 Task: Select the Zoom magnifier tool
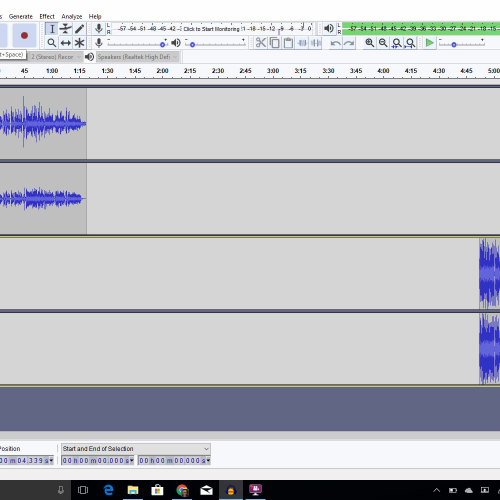(52, 43)
